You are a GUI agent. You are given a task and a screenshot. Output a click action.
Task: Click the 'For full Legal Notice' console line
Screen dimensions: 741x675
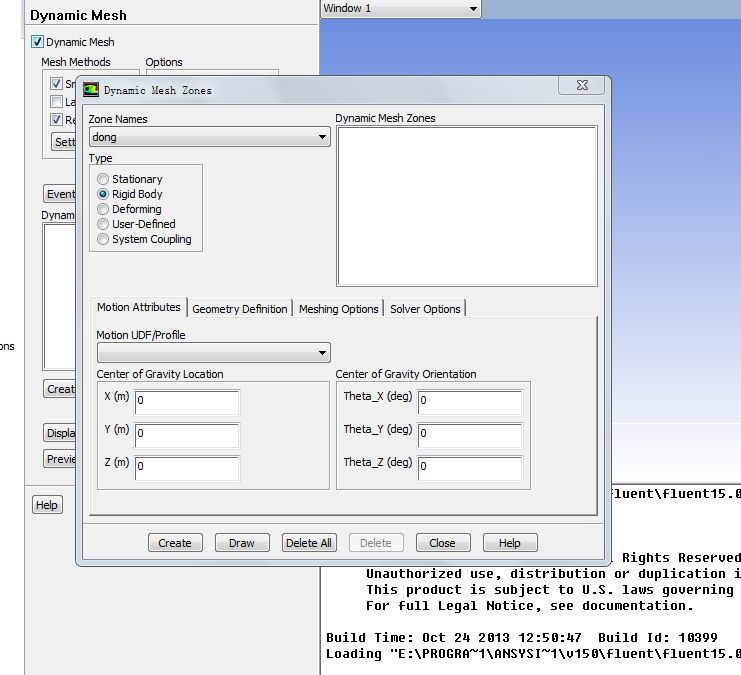coord(530,606)
